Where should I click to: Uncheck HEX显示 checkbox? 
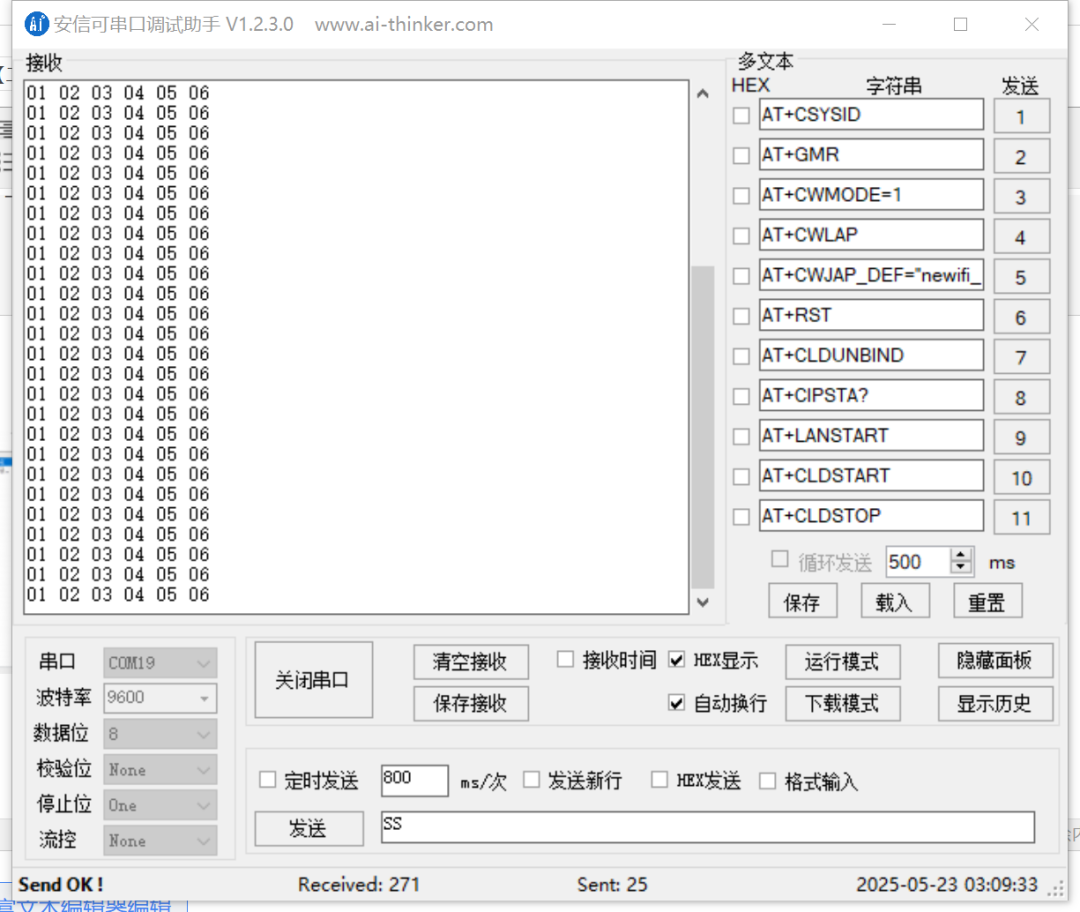676,660
